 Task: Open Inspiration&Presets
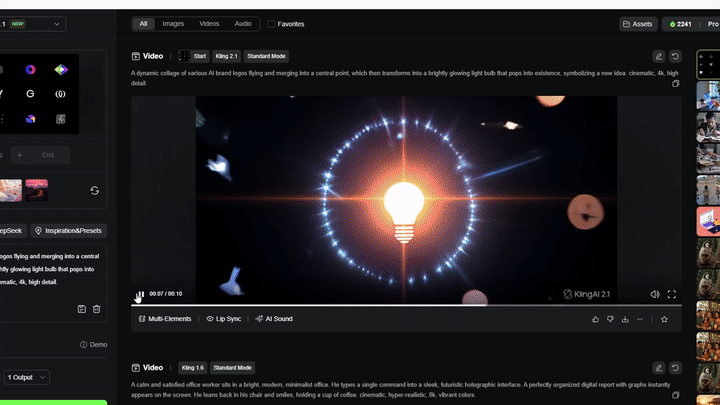[70, 230]
